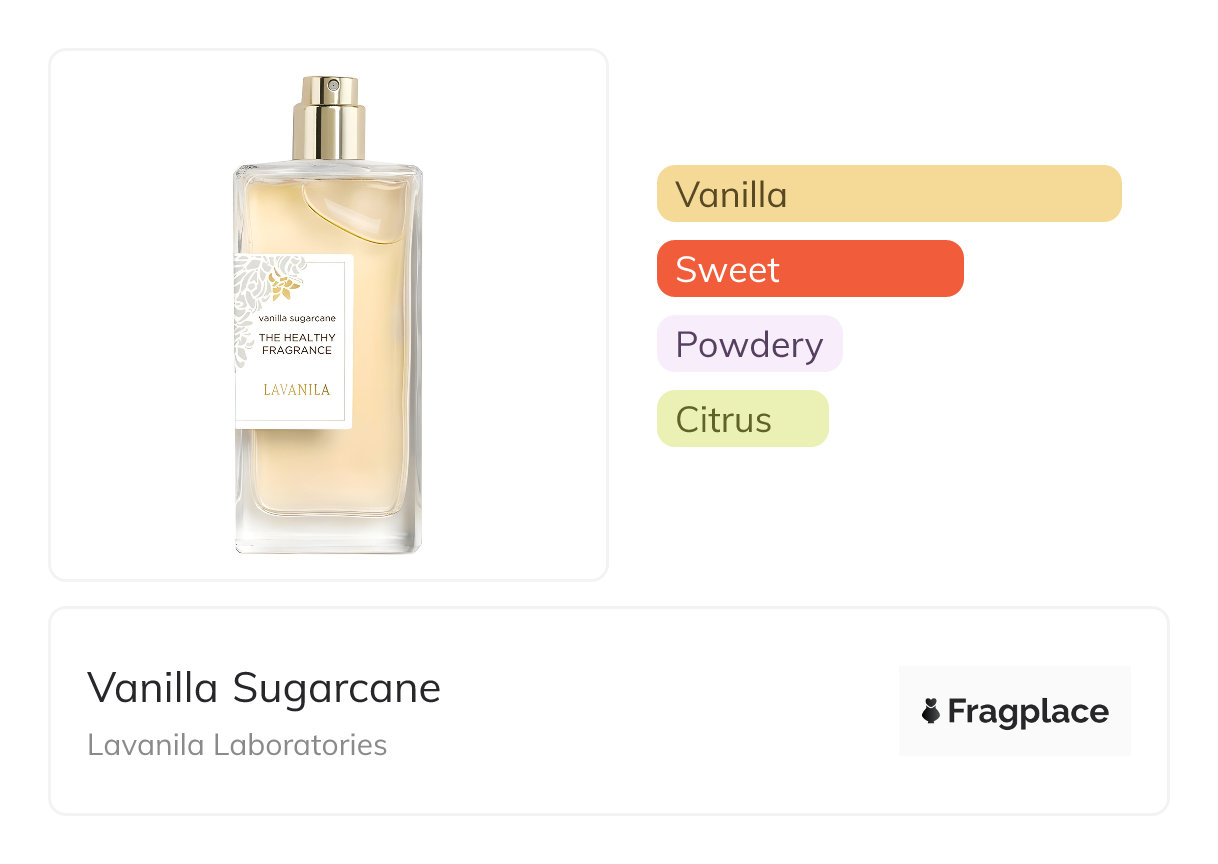This screenshot has width=1218, height=864.
Task: Click the gold LAVANILA text on label
Action: (296, 390)
